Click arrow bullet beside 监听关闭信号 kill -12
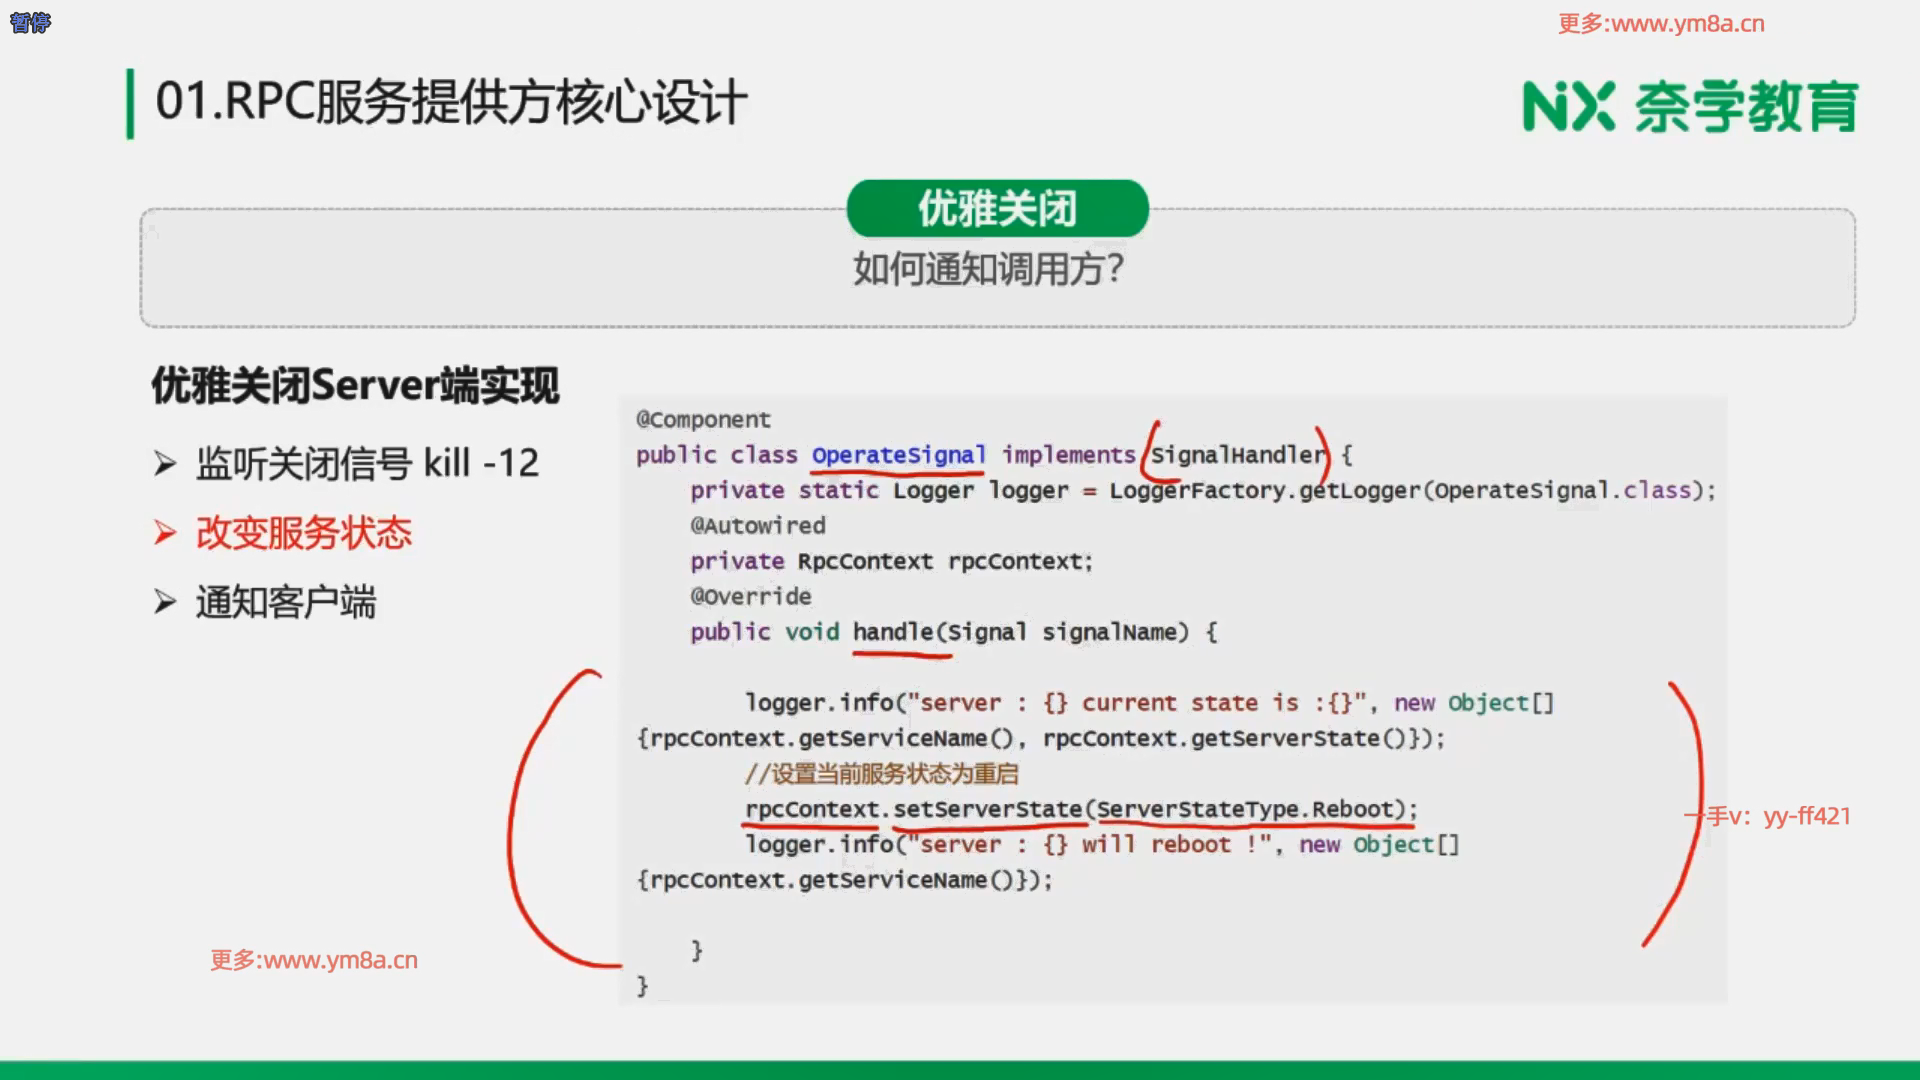This screenshot has width=1920, height=1080. (x=165, y=464)
